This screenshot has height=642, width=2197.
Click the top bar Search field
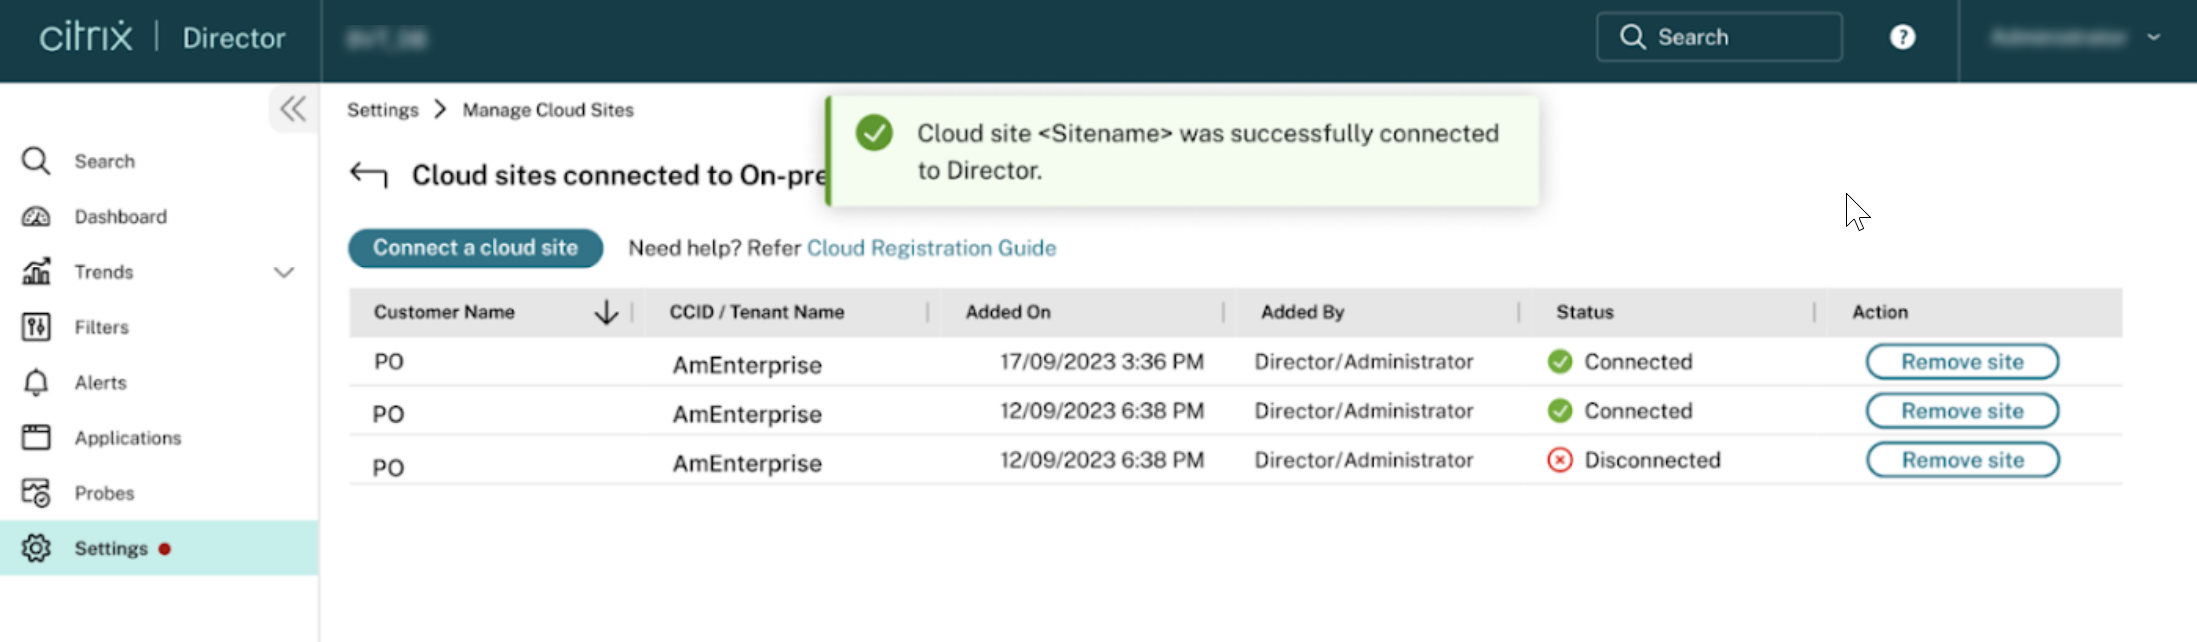pyautogui.click(x=1718, y=37)
